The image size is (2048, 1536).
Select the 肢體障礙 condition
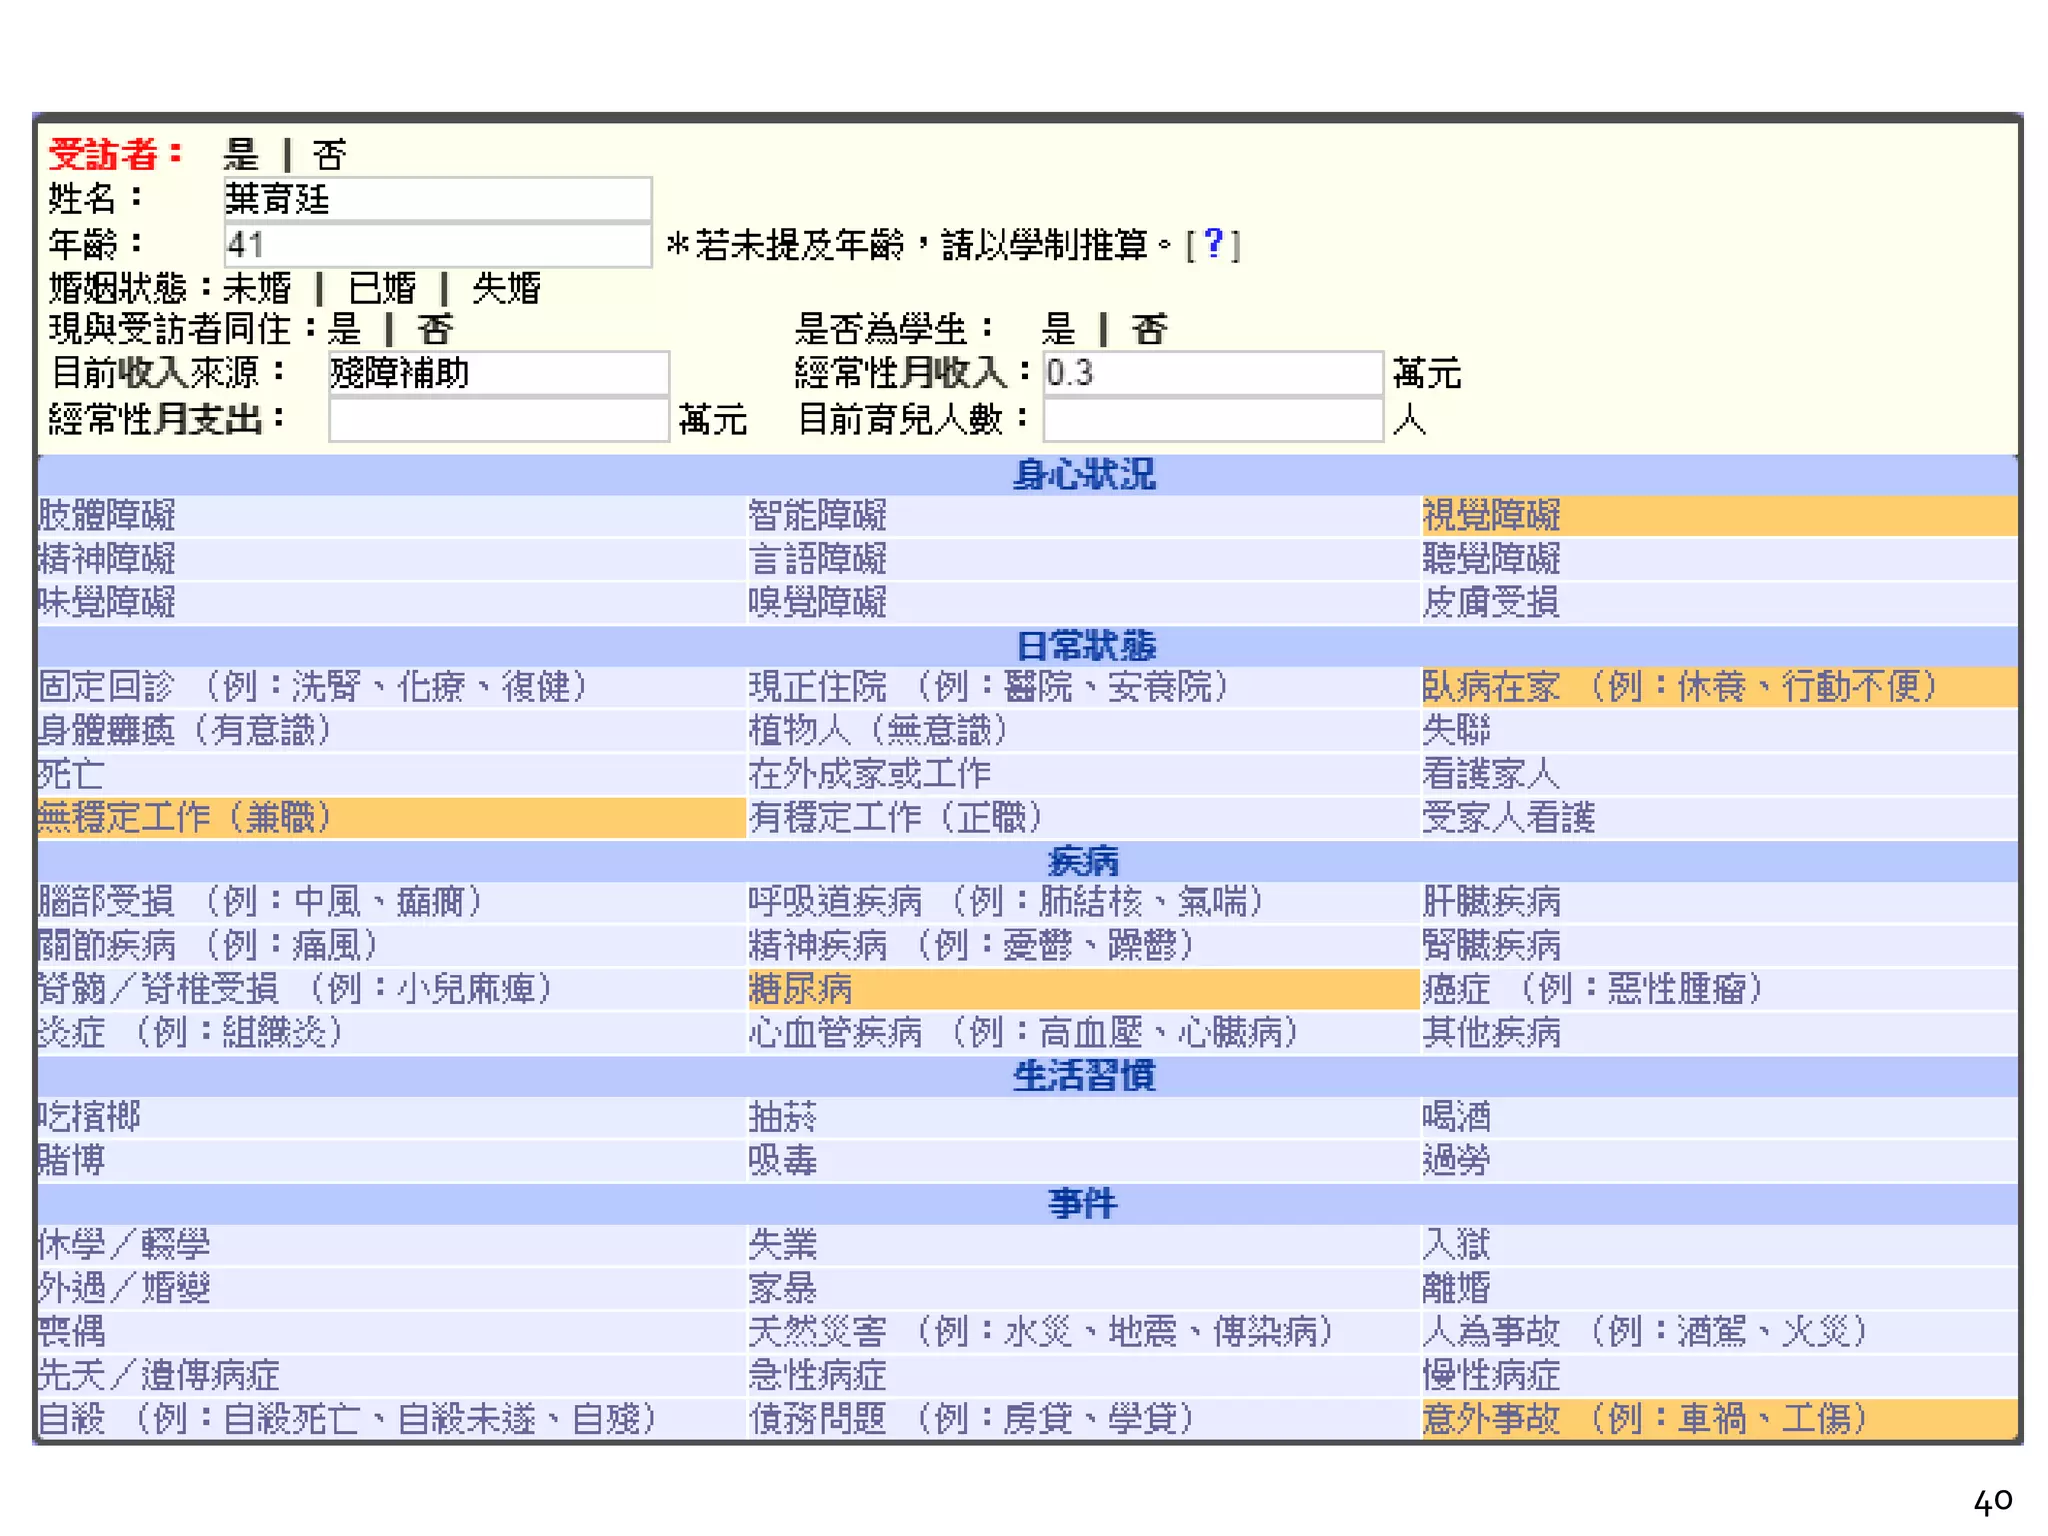pyautogui.click(x=107, y=516)
